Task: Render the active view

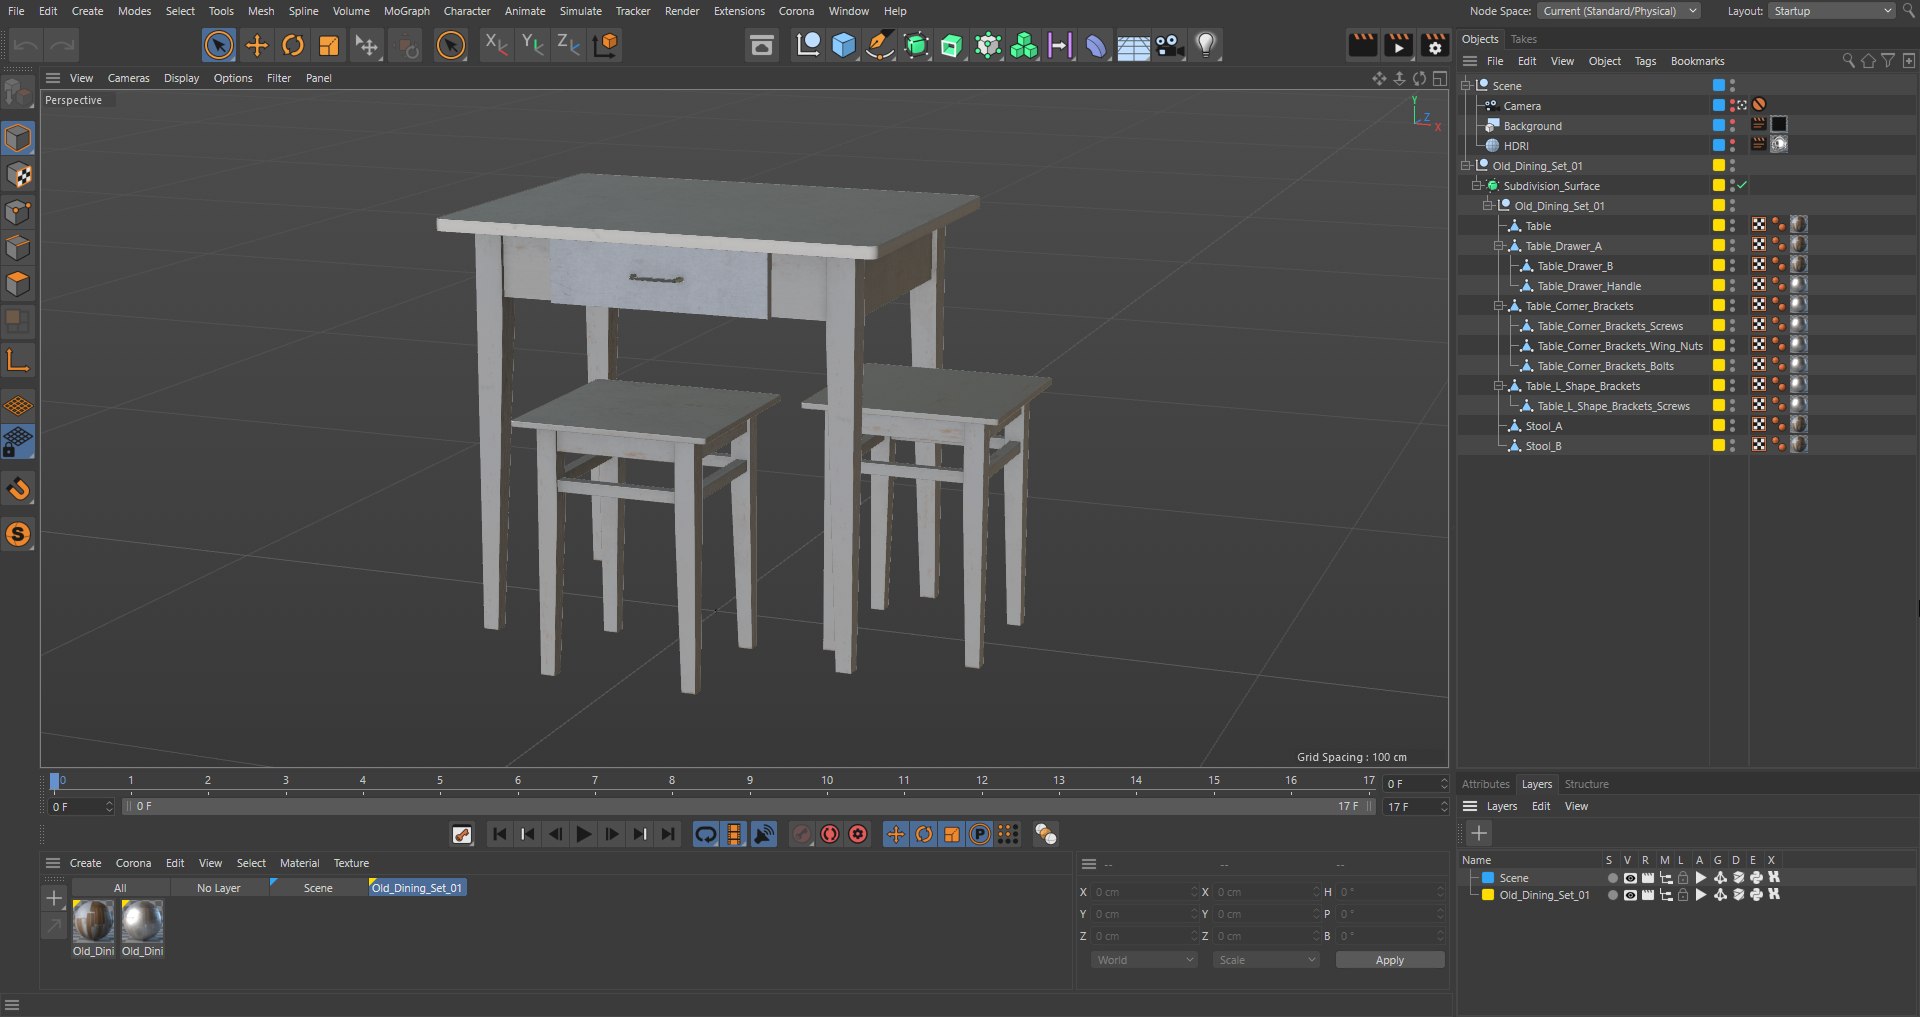Action: point(1362,45)
